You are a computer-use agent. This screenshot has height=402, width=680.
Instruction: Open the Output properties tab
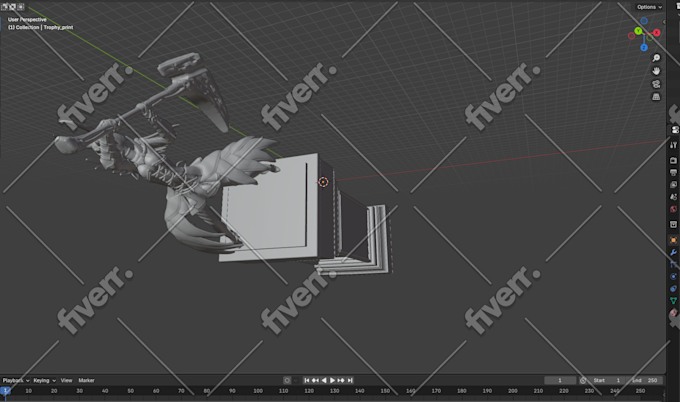pyautogui.click(x=673, y=173)
